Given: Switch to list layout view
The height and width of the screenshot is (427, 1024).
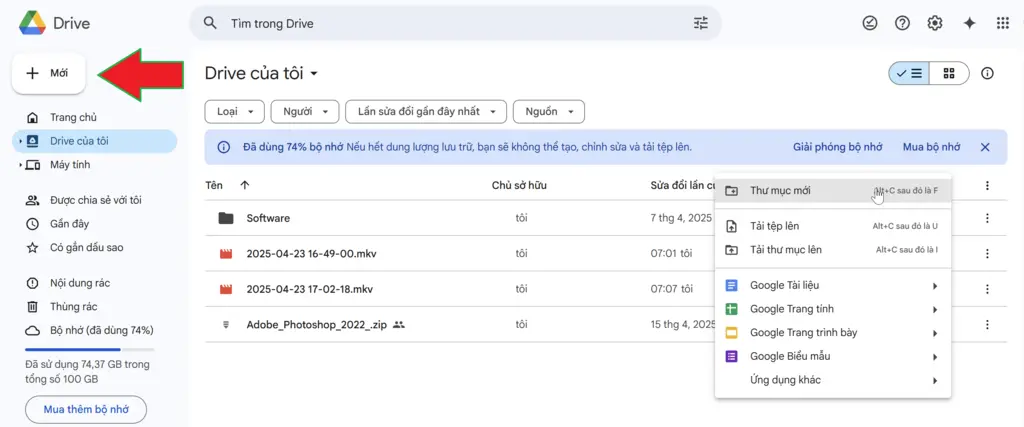Looking at the screenshot, I should (x=909, y=73).
